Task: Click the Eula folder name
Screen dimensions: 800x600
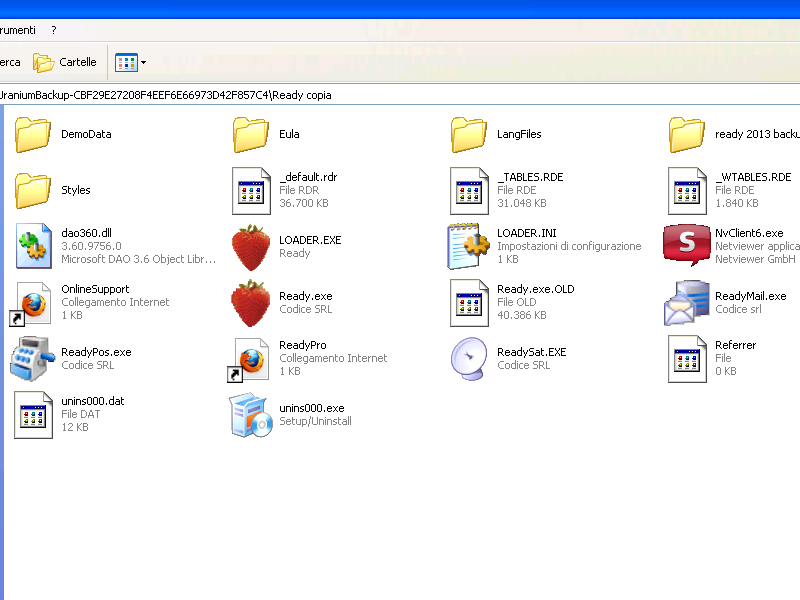Action: coord(289,134)
